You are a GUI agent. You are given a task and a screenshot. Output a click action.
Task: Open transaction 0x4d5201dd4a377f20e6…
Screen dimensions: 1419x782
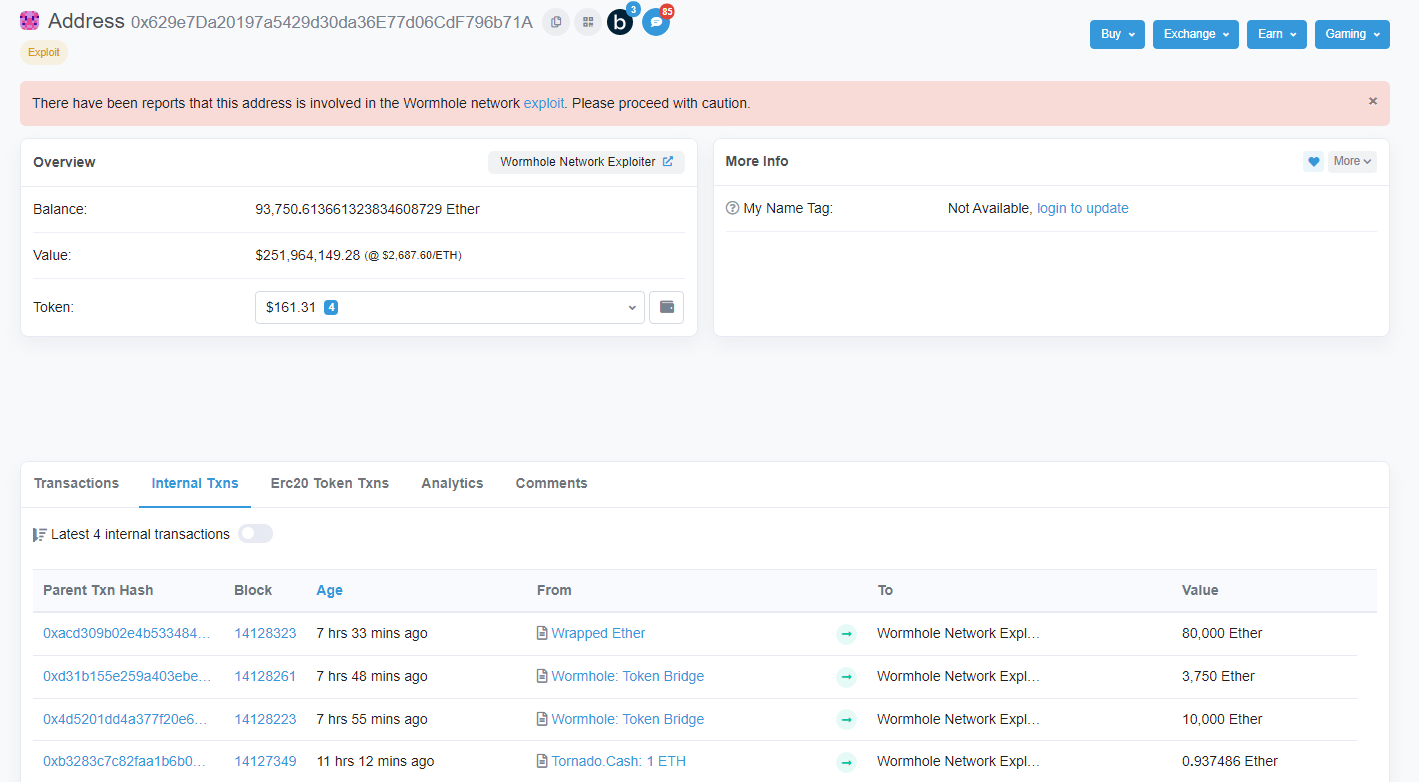[127, 719]
